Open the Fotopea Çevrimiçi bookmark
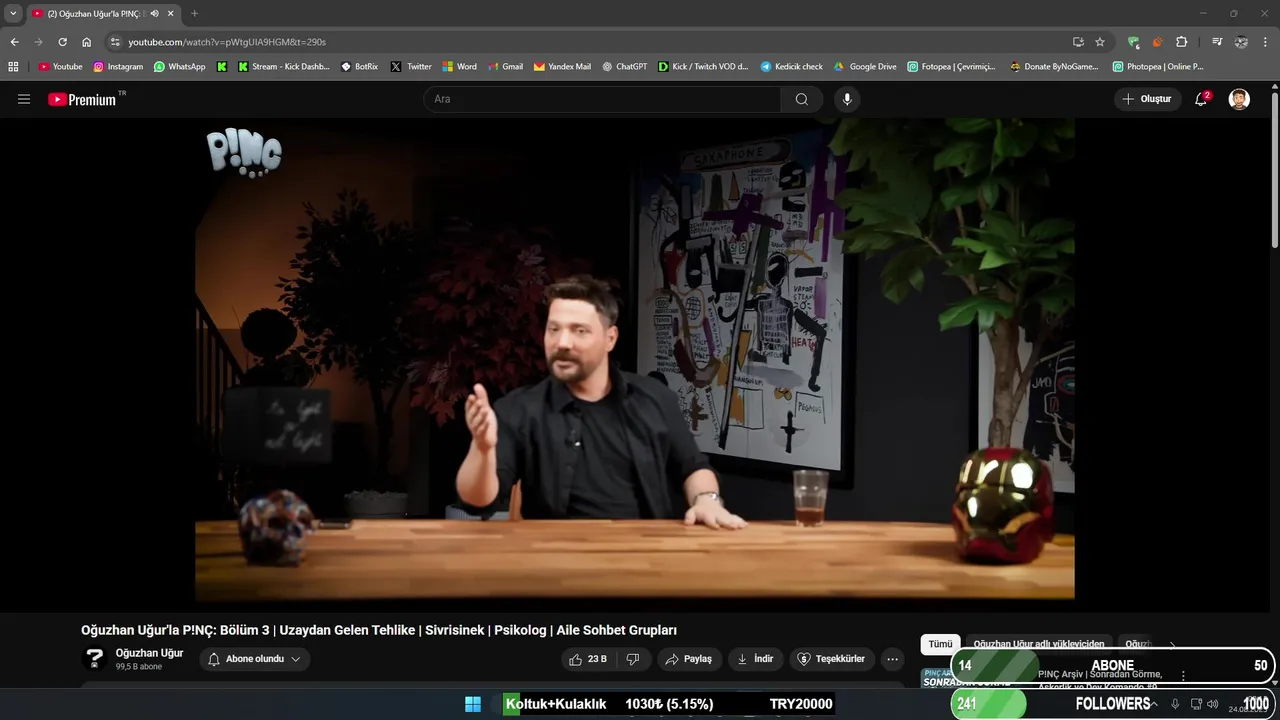This screenshot has height=720, width=1280. (951, 66)
